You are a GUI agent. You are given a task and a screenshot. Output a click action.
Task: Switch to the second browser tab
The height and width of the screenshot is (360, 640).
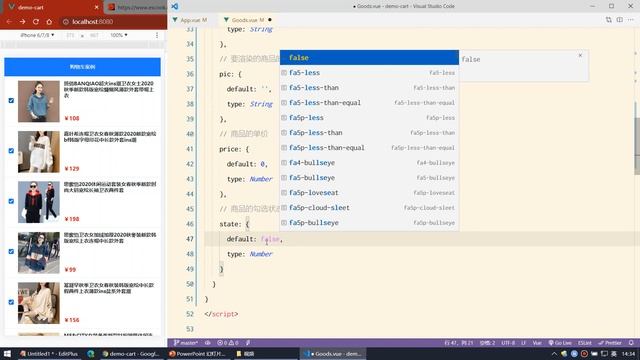[136, 7]
